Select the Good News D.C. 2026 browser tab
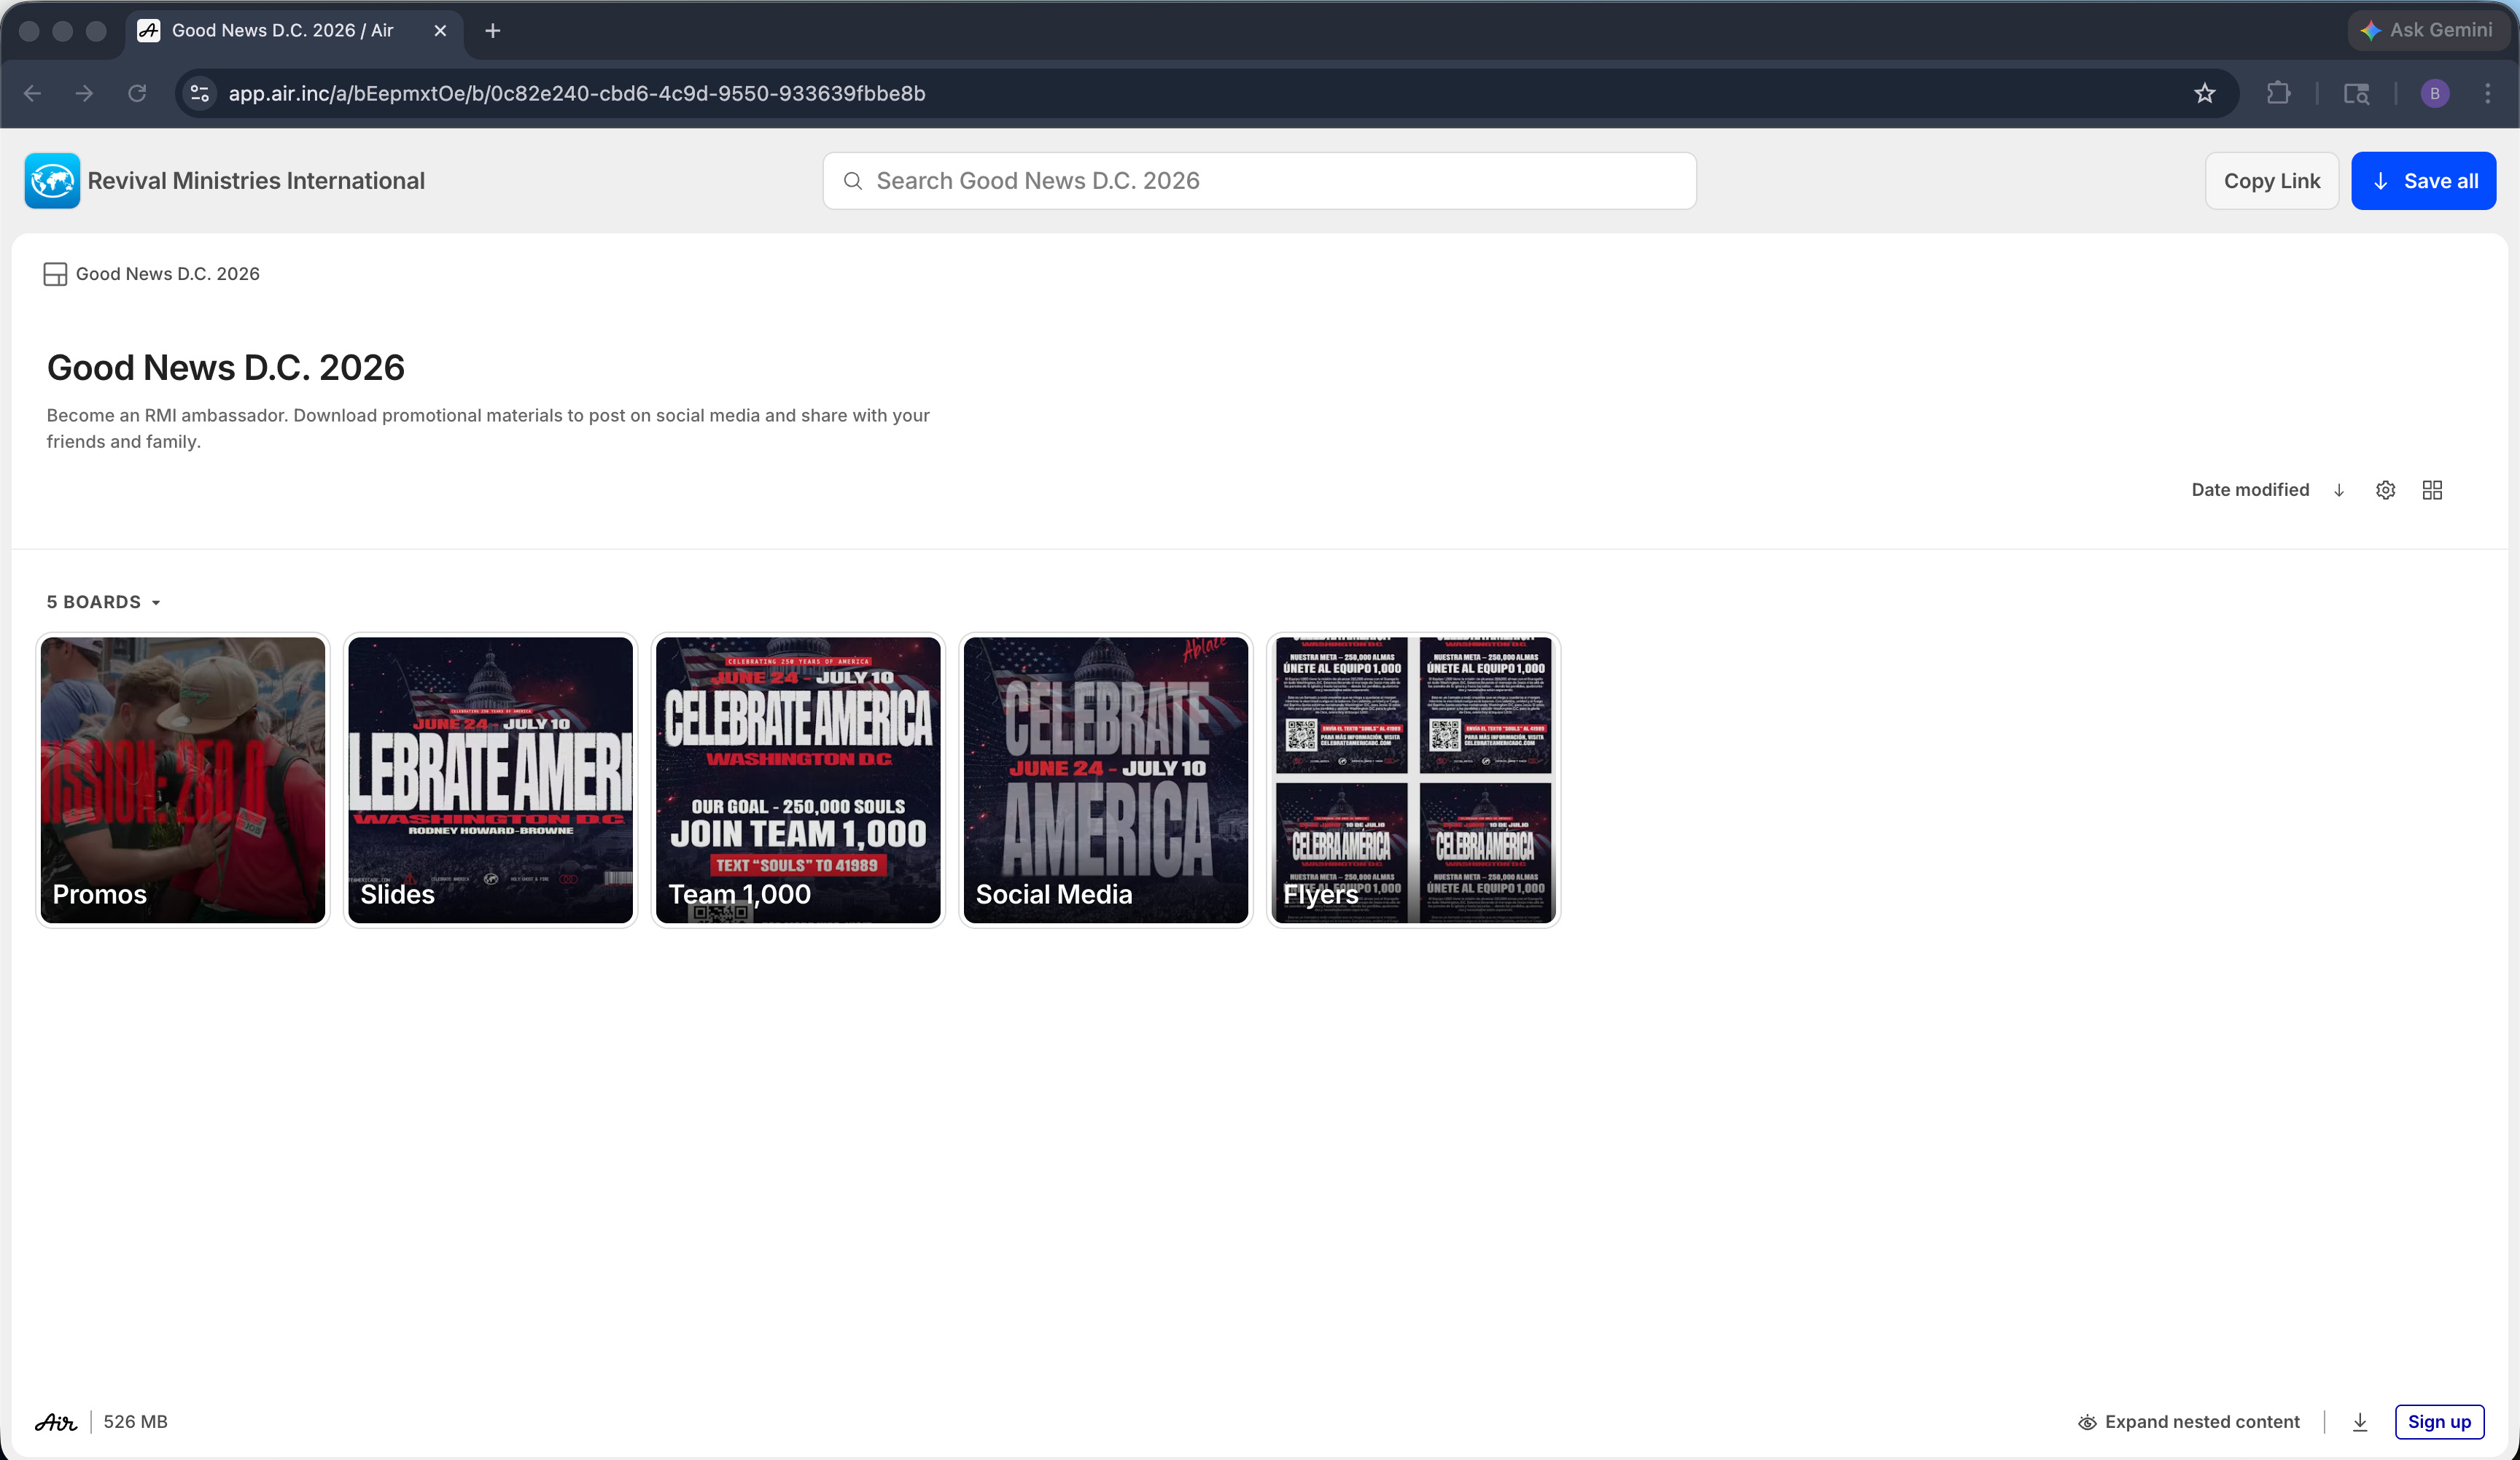2520x1460 pixels. [283, 30]
